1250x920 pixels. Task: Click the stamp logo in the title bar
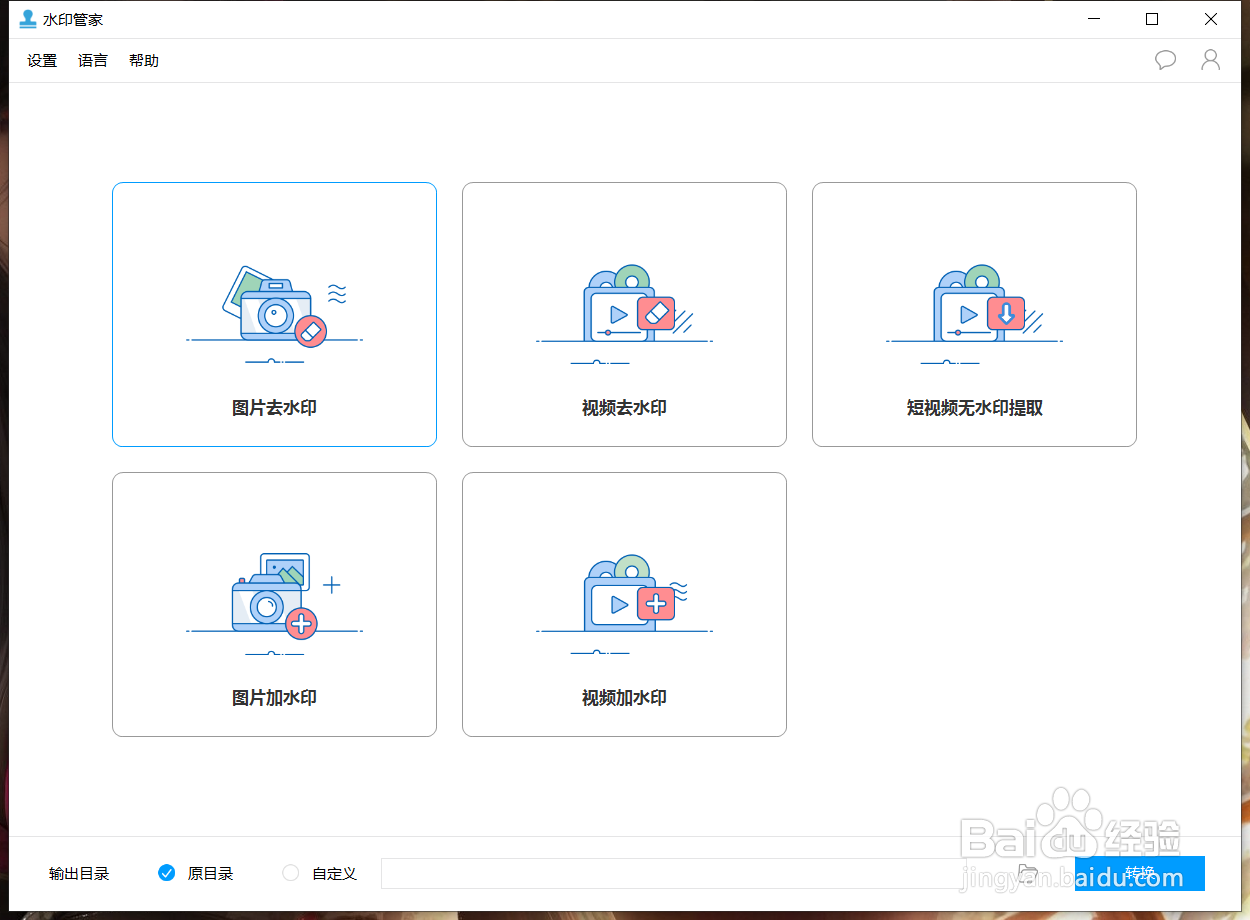(27, 18)
